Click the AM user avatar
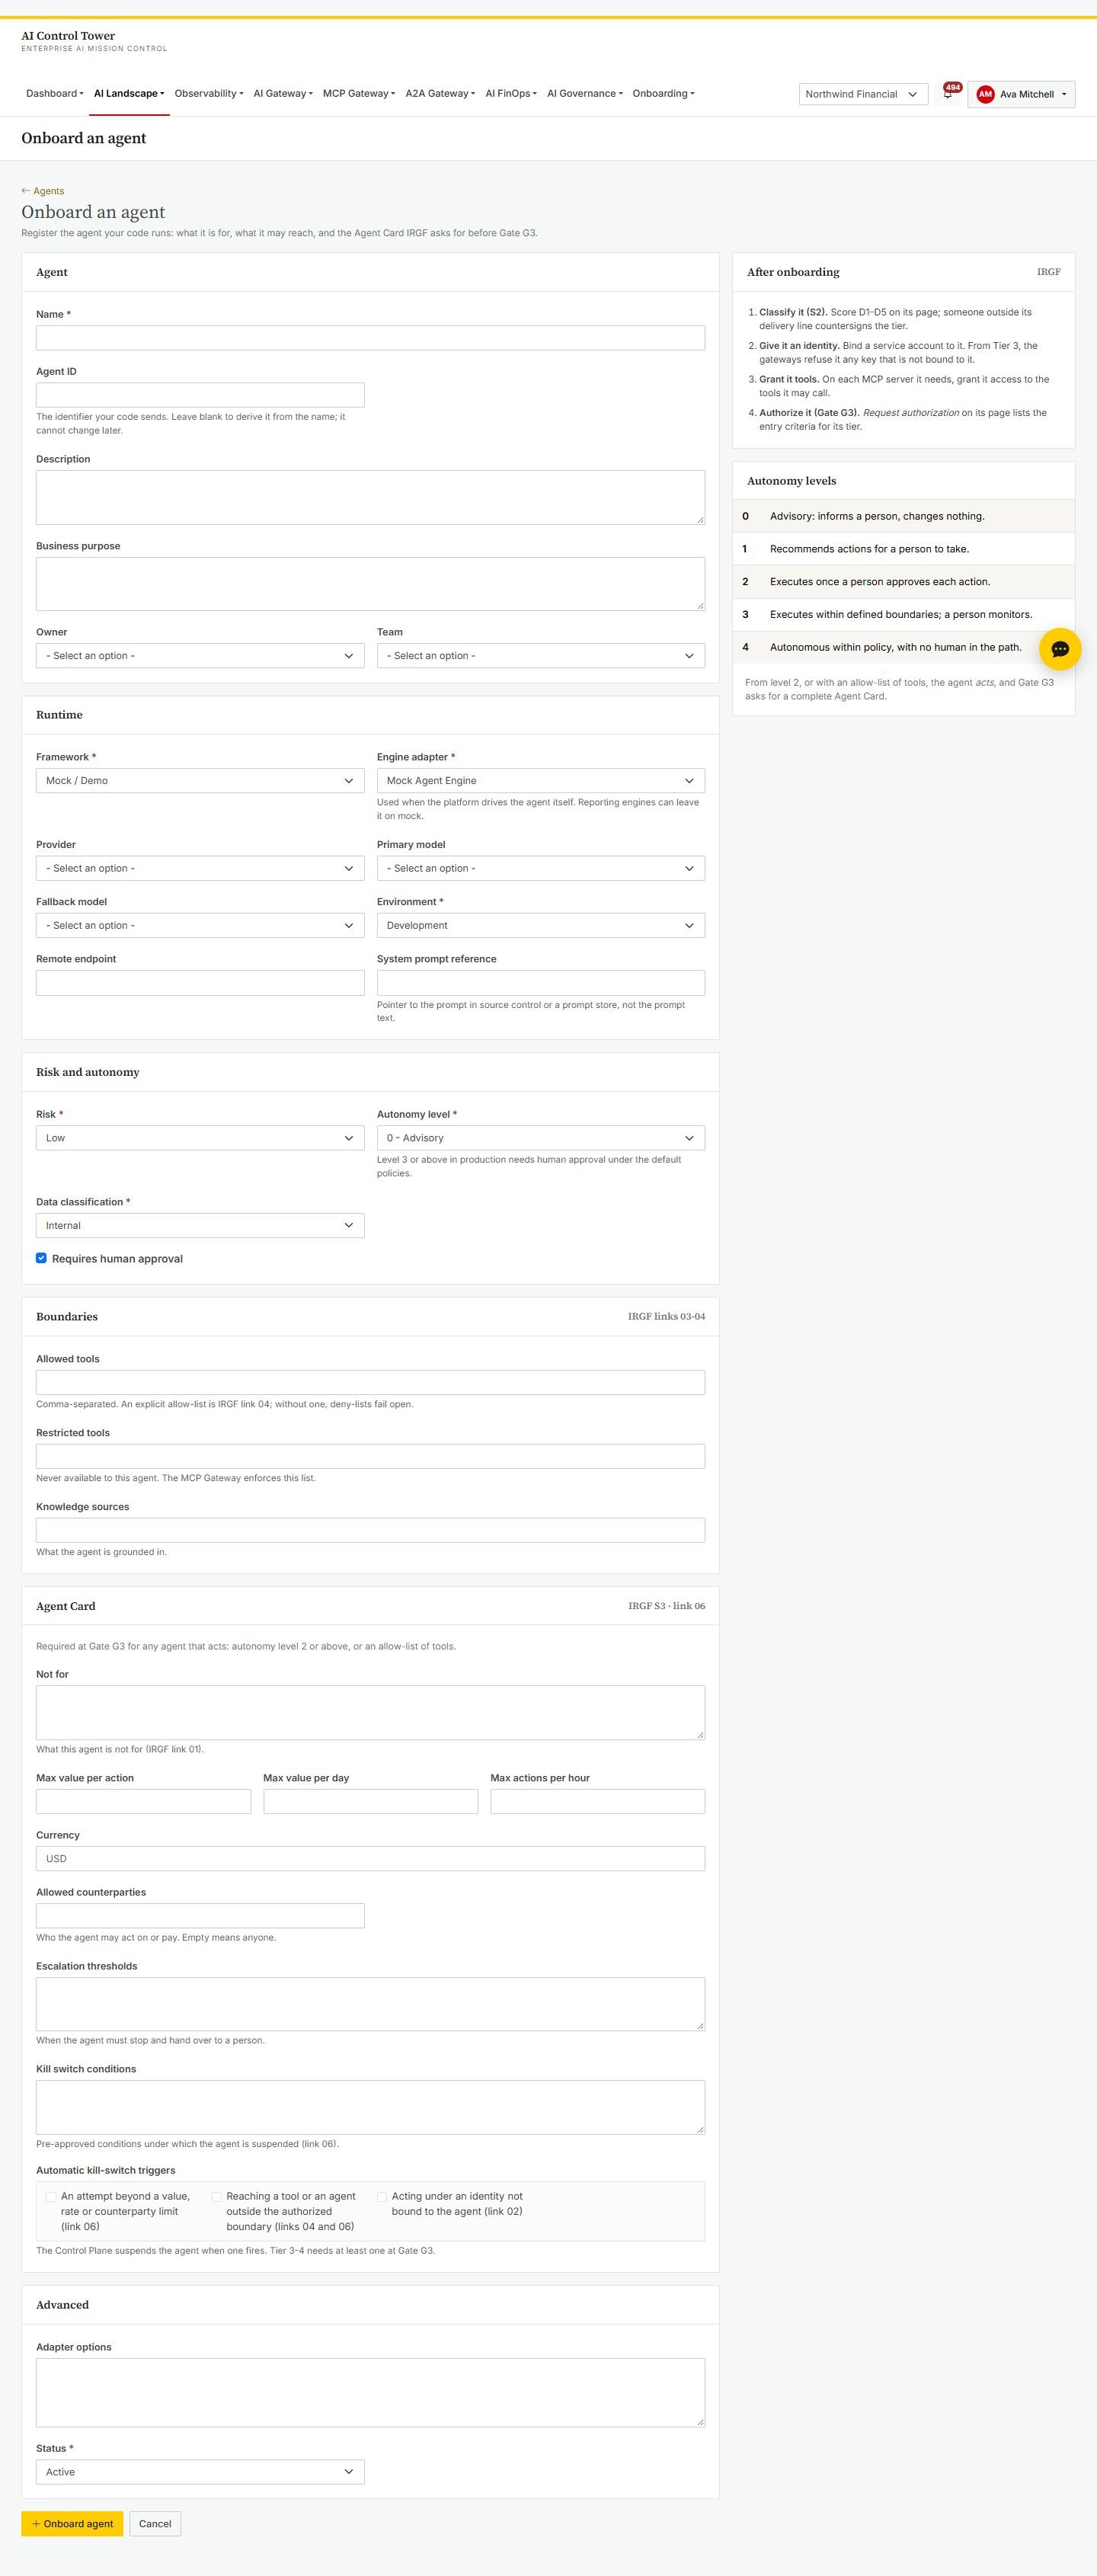The image size is (1097, 2576). point(985,94)
